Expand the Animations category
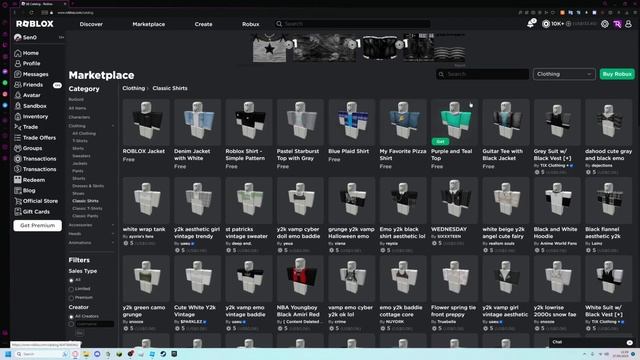This screenshot has height=360, width=640. coord(113,243)
